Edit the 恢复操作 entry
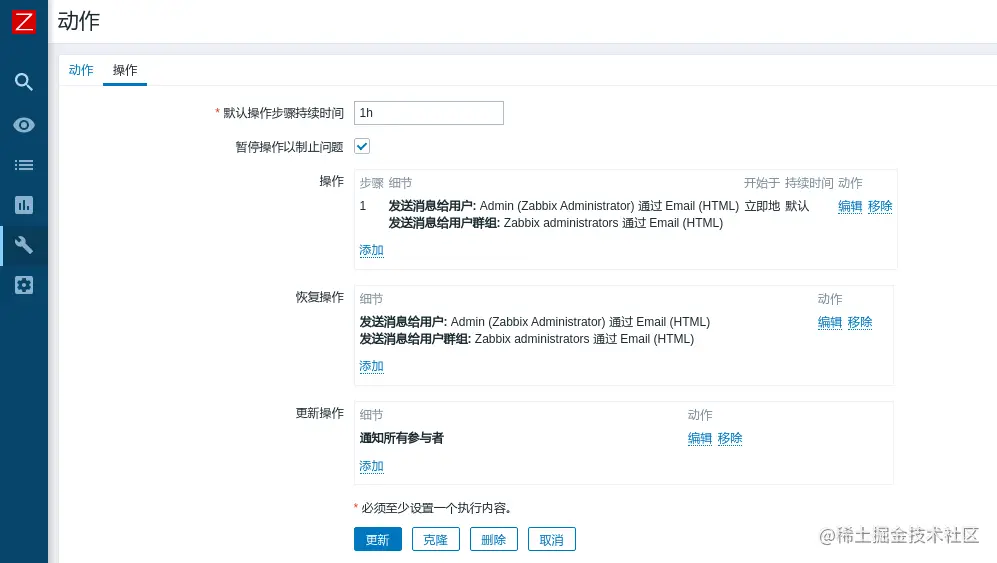This screenshot has height=563, width=997. [830, 322]
